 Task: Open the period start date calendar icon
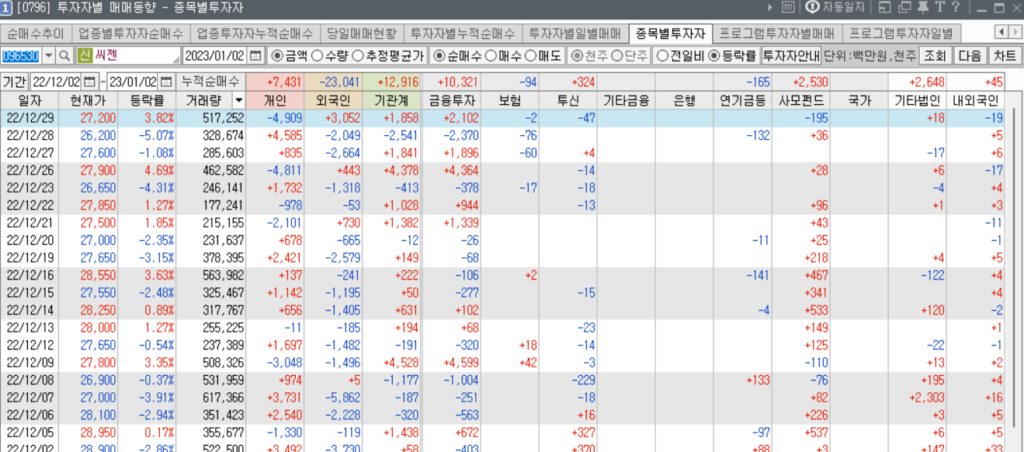(x=89, y=80)
